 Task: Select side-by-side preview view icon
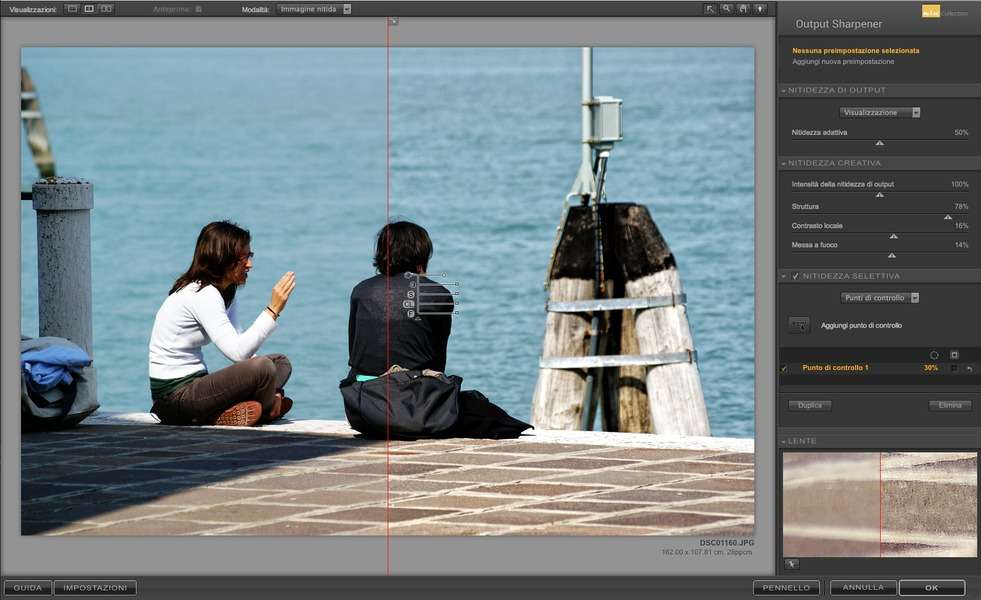tap(106, 8)
